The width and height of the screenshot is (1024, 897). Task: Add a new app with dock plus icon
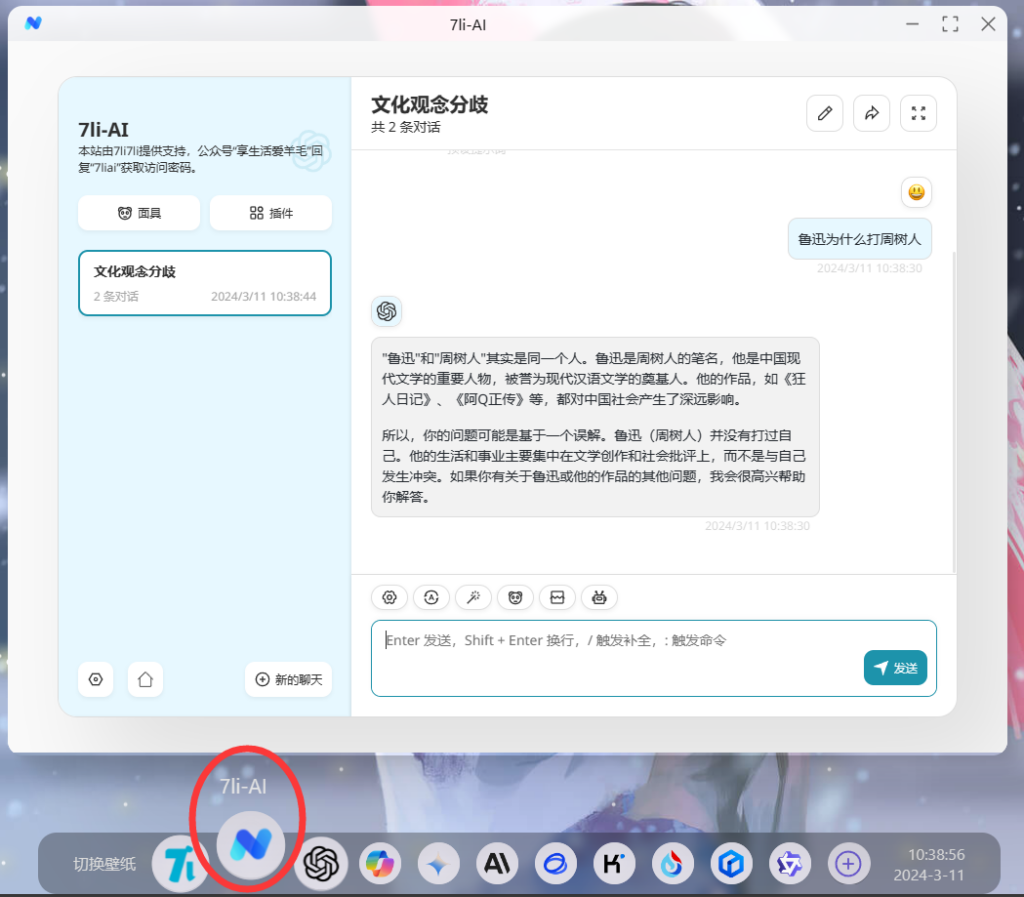848,864
